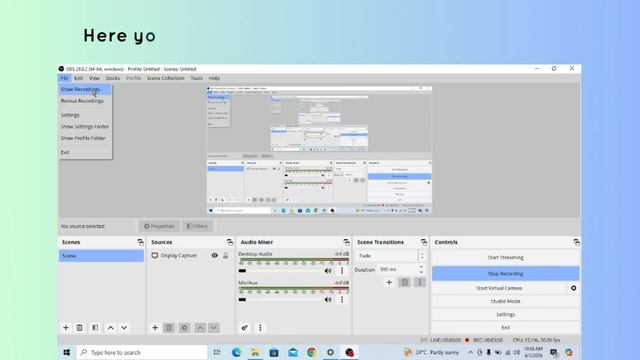The image size is (640, 360).
Task: Open Edit menu
Action: coord(78,78)
